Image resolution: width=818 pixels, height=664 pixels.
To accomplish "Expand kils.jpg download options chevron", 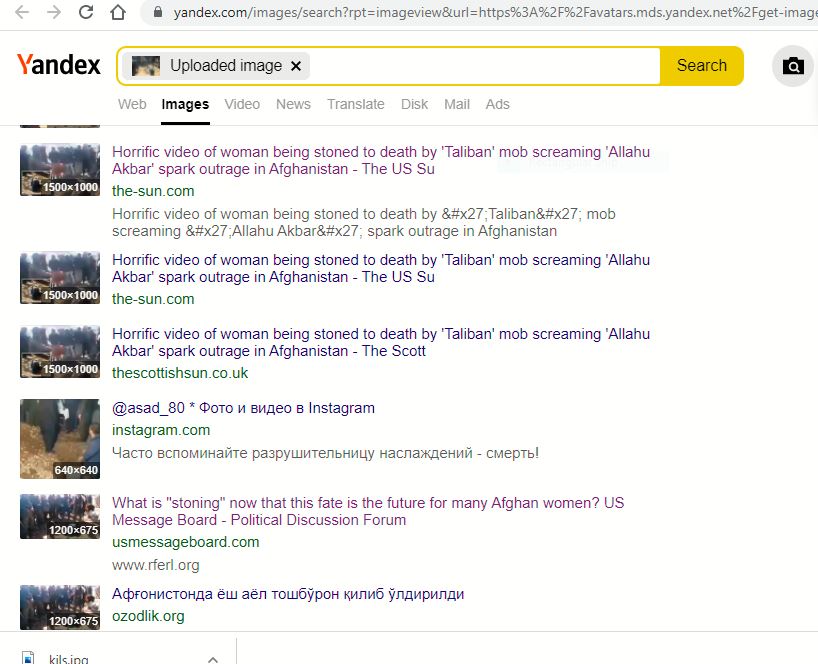I will [212, 658].
